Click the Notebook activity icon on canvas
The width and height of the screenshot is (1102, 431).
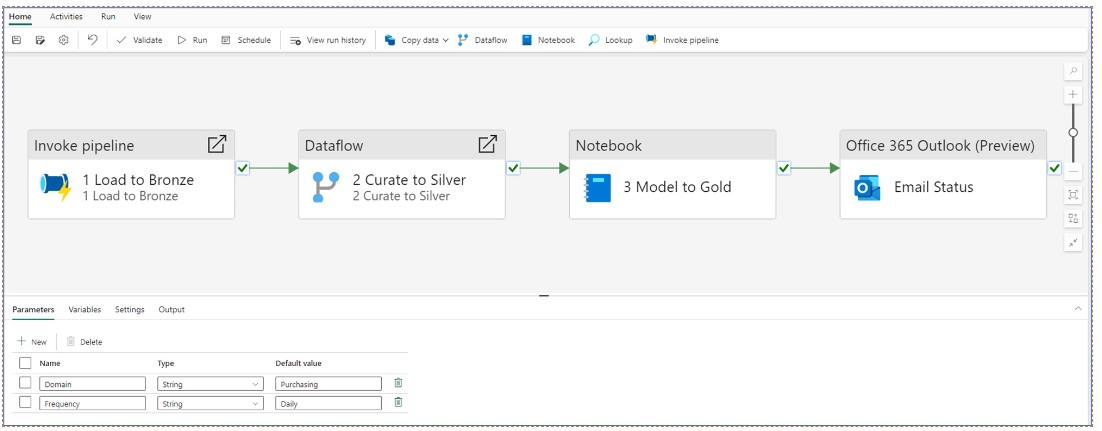(x=597, y=188)
